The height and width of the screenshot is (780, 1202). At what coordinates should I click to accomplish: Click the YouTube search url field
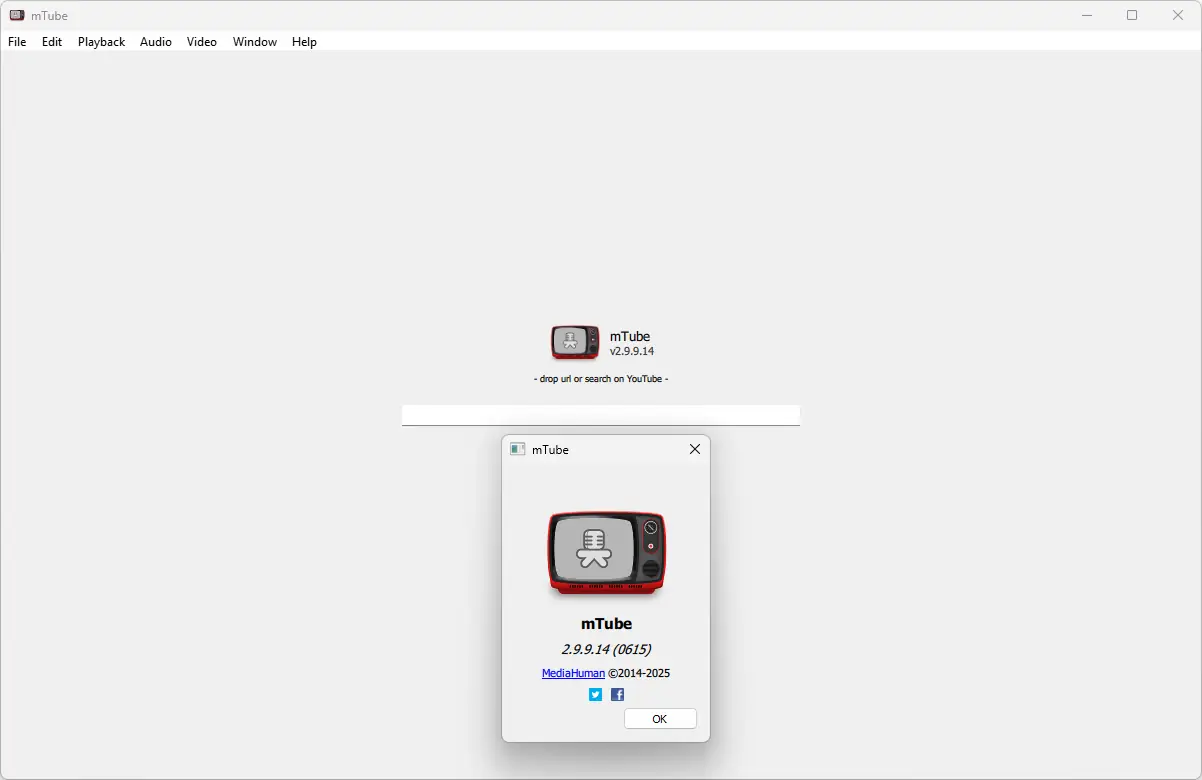pyautogui.click(x=601, y=415)
